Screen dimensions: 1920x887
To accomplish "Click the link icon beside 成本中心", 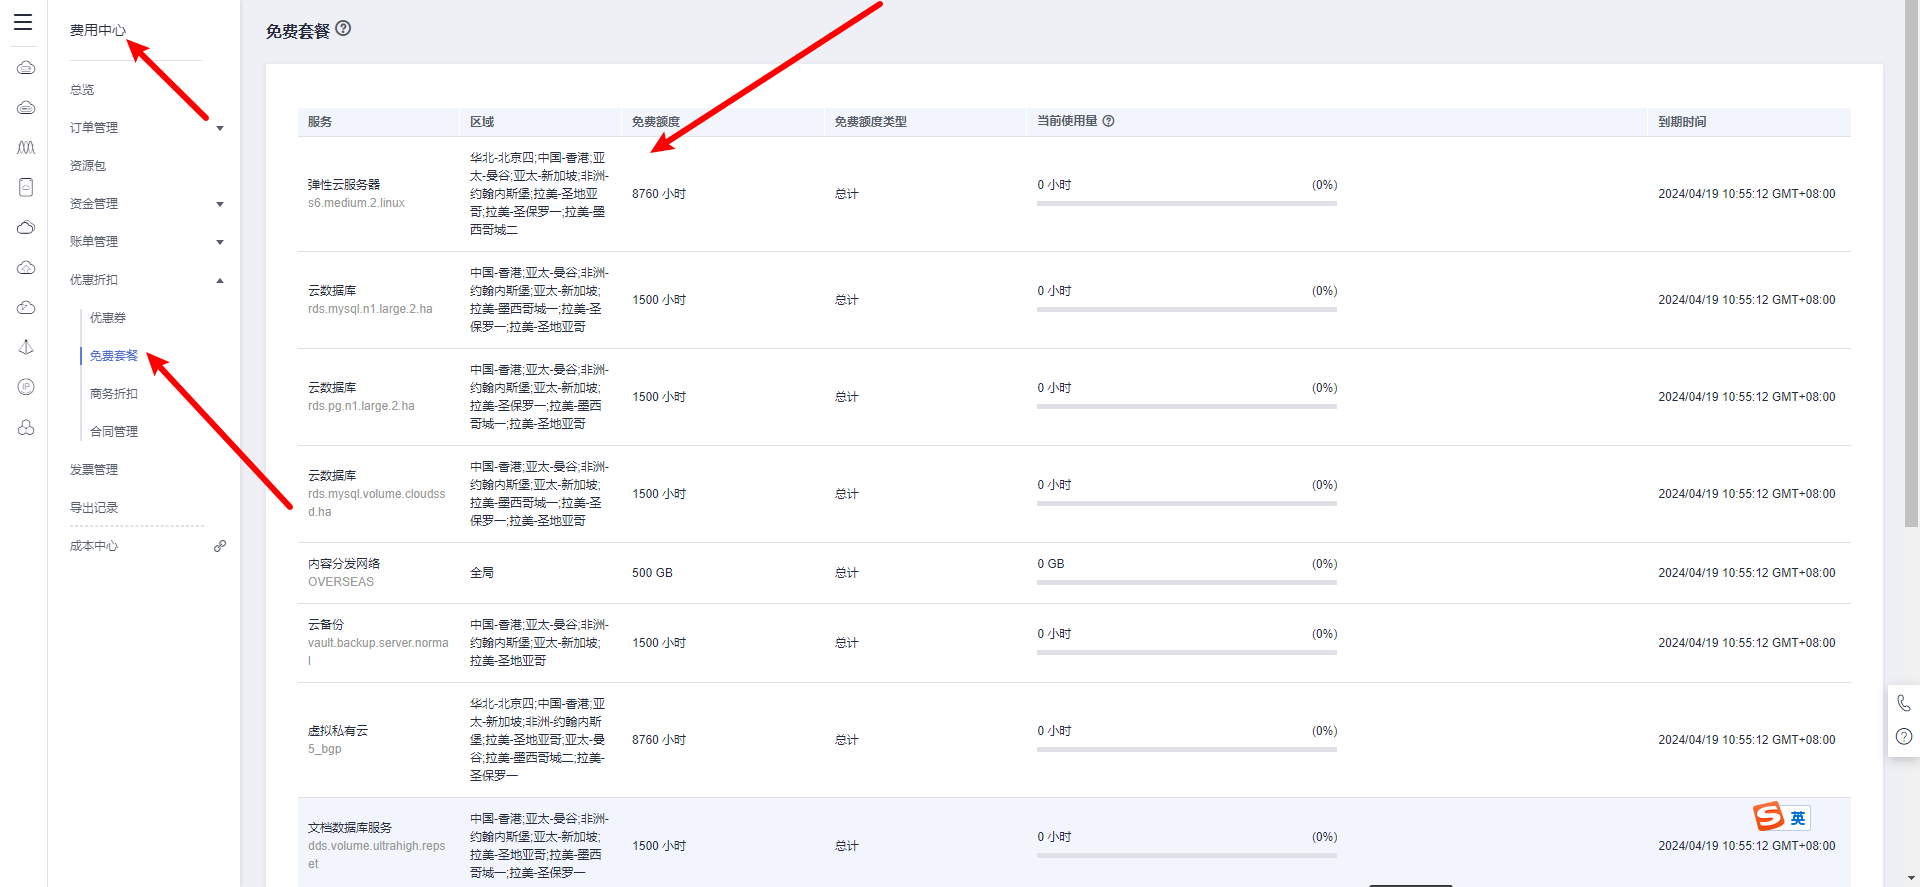I will click(220, 546).
